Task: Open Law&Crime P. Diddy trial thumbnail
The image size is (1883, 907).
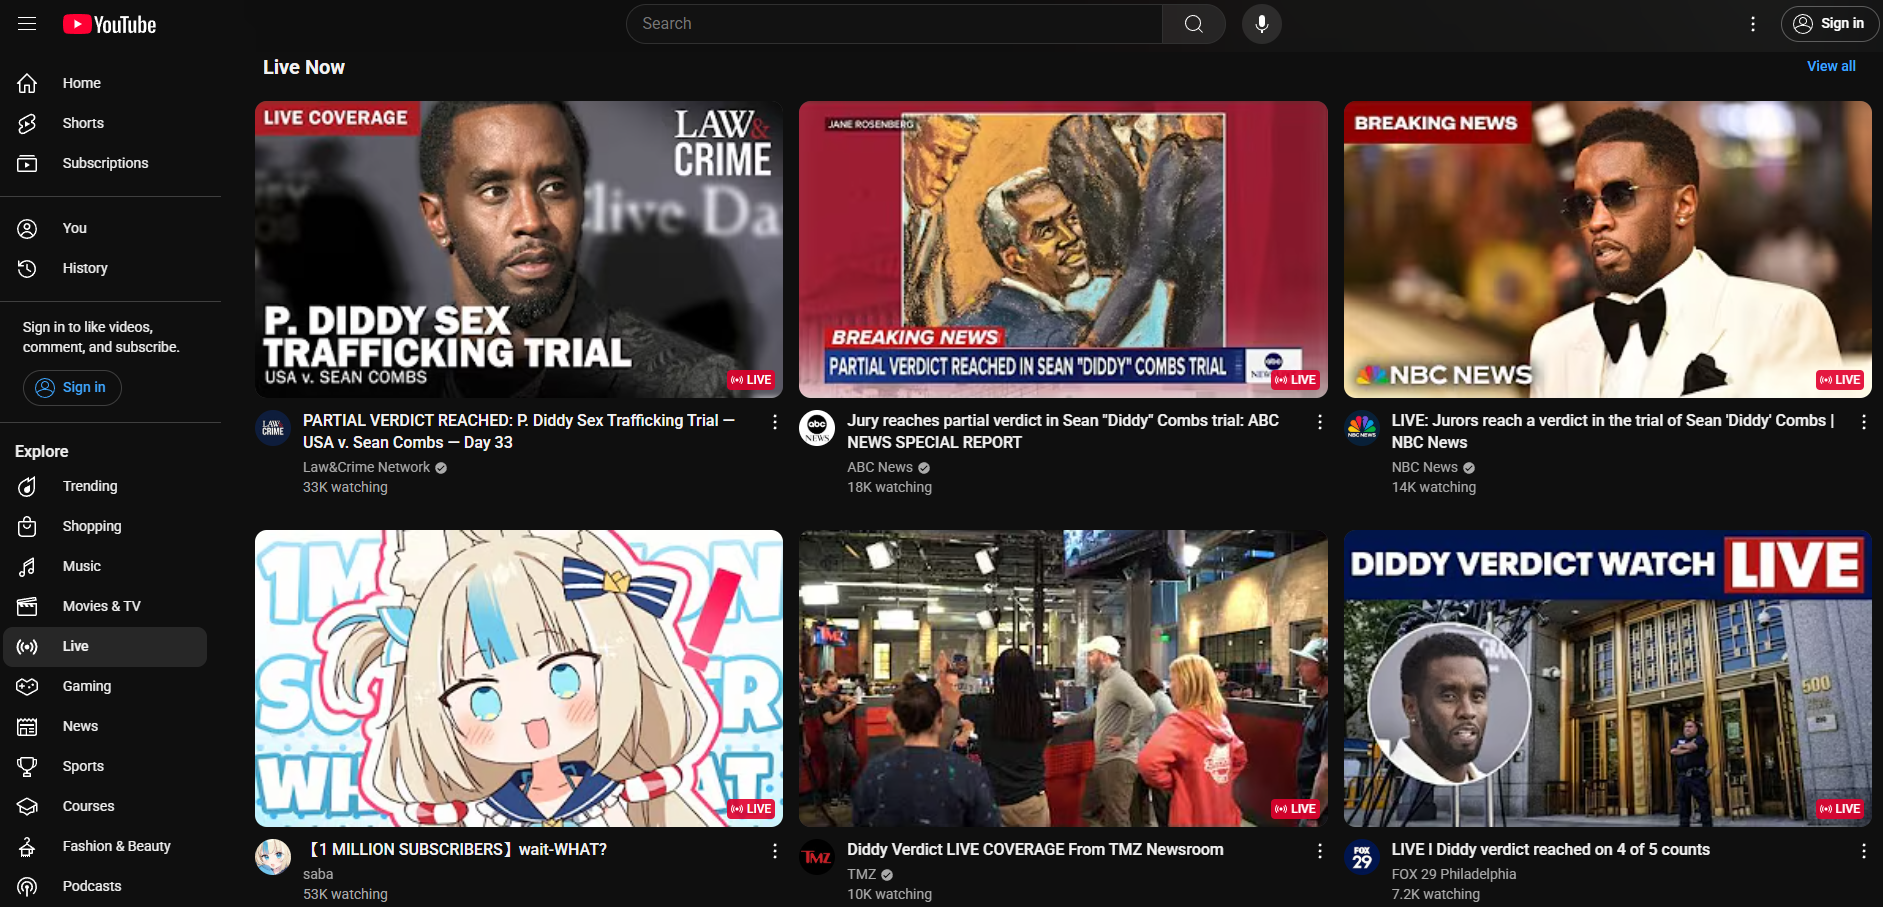Action: coord(519,249)
